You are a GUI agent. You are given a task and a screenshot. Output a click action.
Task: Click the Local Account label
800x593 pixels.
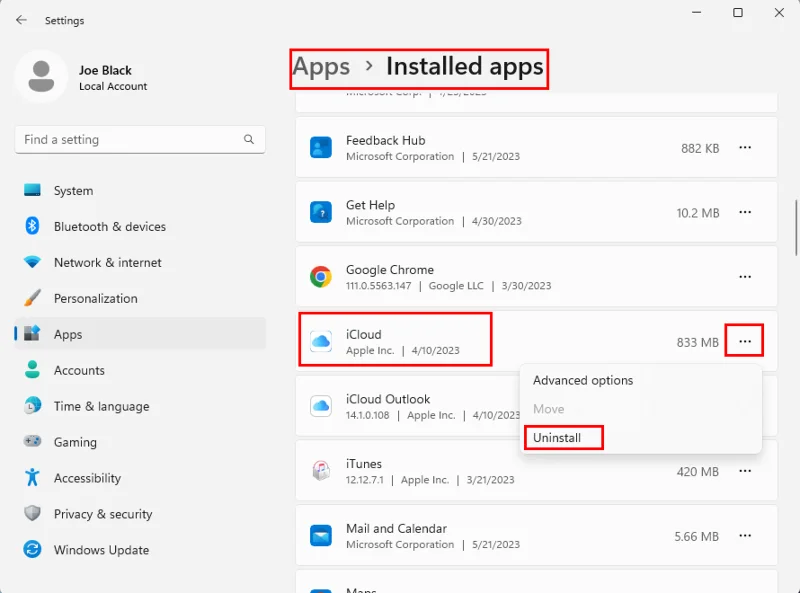pyautogui.click(x=113, y=86)
